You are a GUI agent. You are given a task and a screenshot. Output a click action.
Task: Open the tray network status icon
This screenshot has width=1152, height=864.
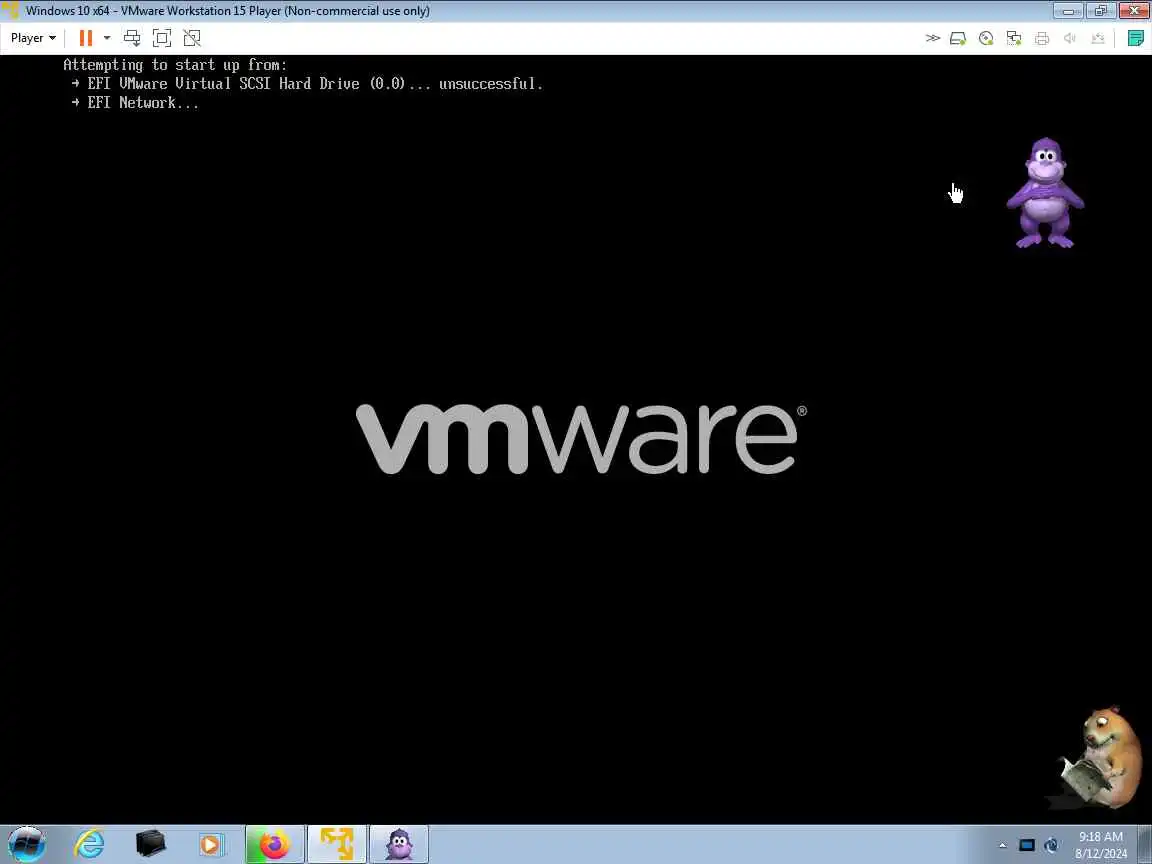(1051, 846)
